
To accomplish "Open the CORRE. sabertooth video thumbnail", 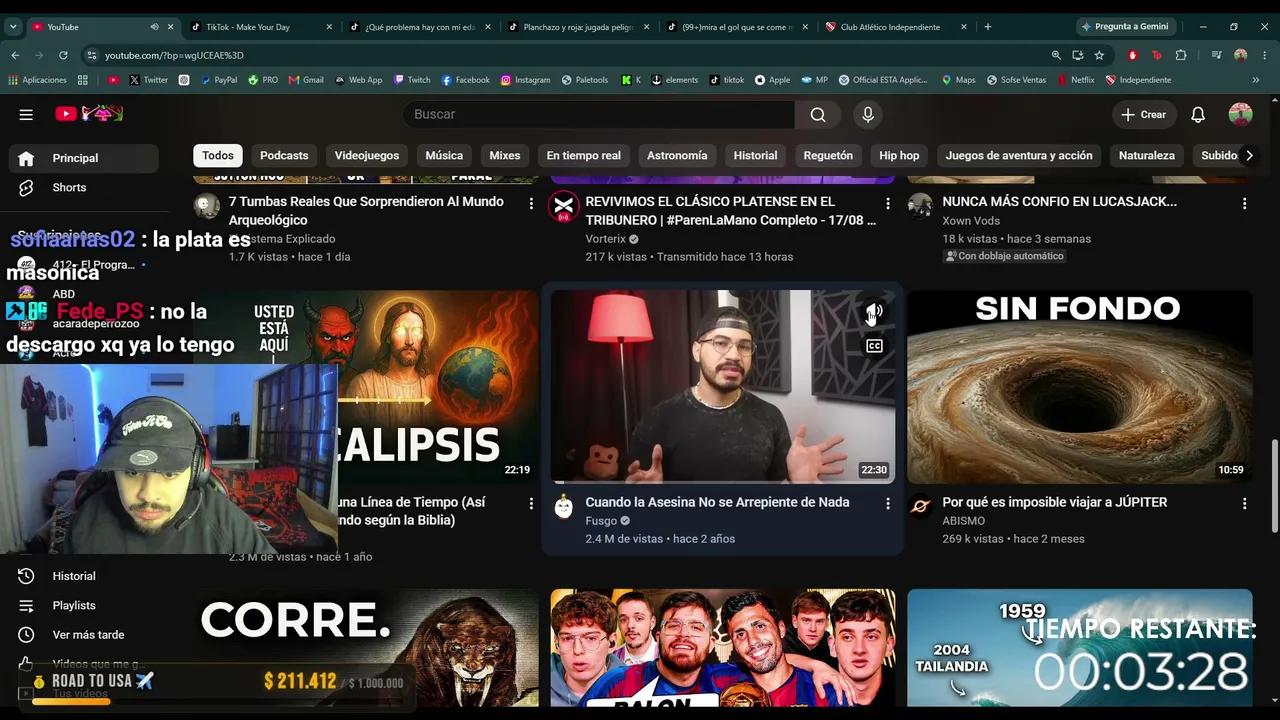I will pos(366,648).
